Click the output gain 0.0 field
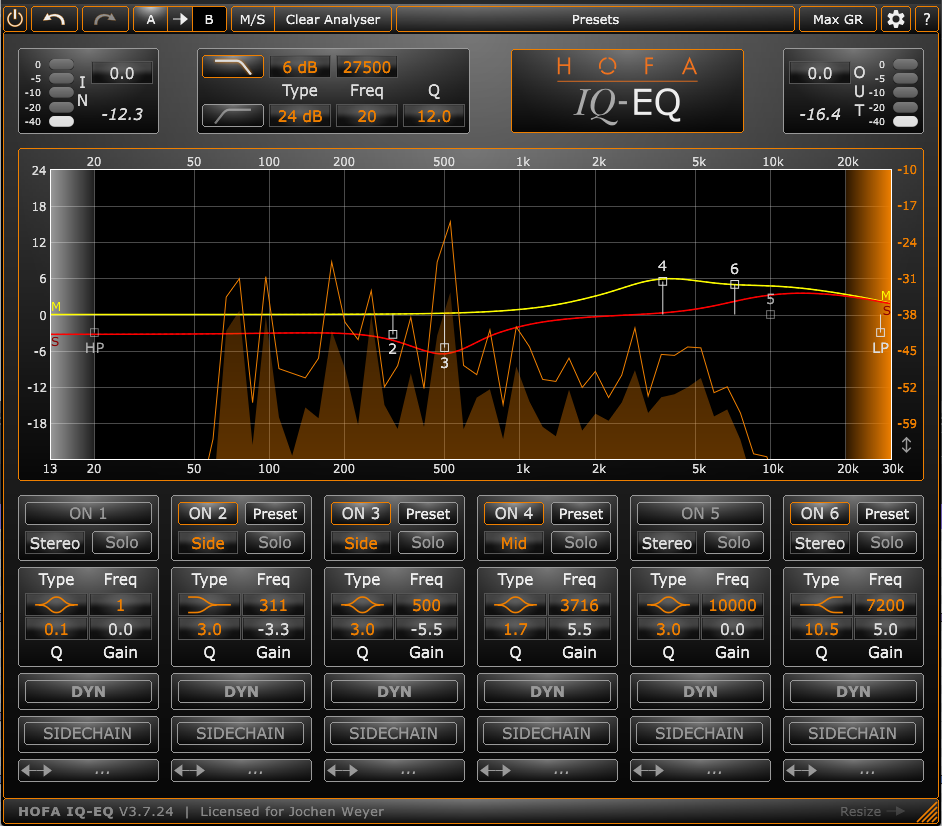Screen dimensions: 942x826 pos(819,73)
